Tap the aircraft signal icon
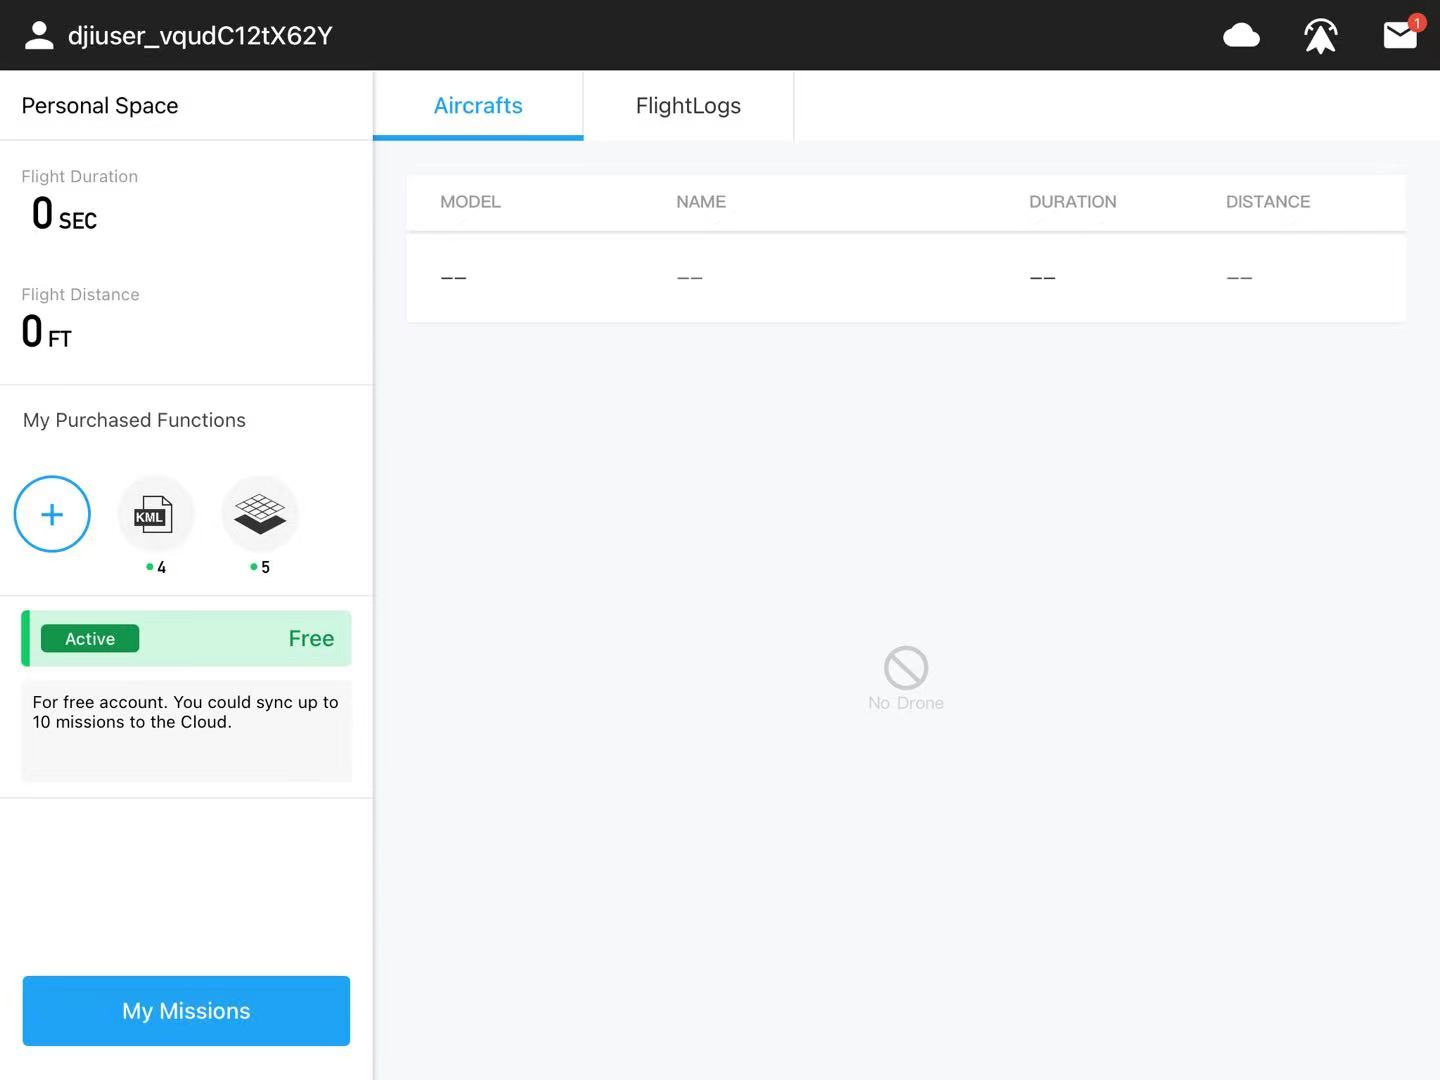The width and height of the screenshot is (1440, 1080). point(1321,36)
